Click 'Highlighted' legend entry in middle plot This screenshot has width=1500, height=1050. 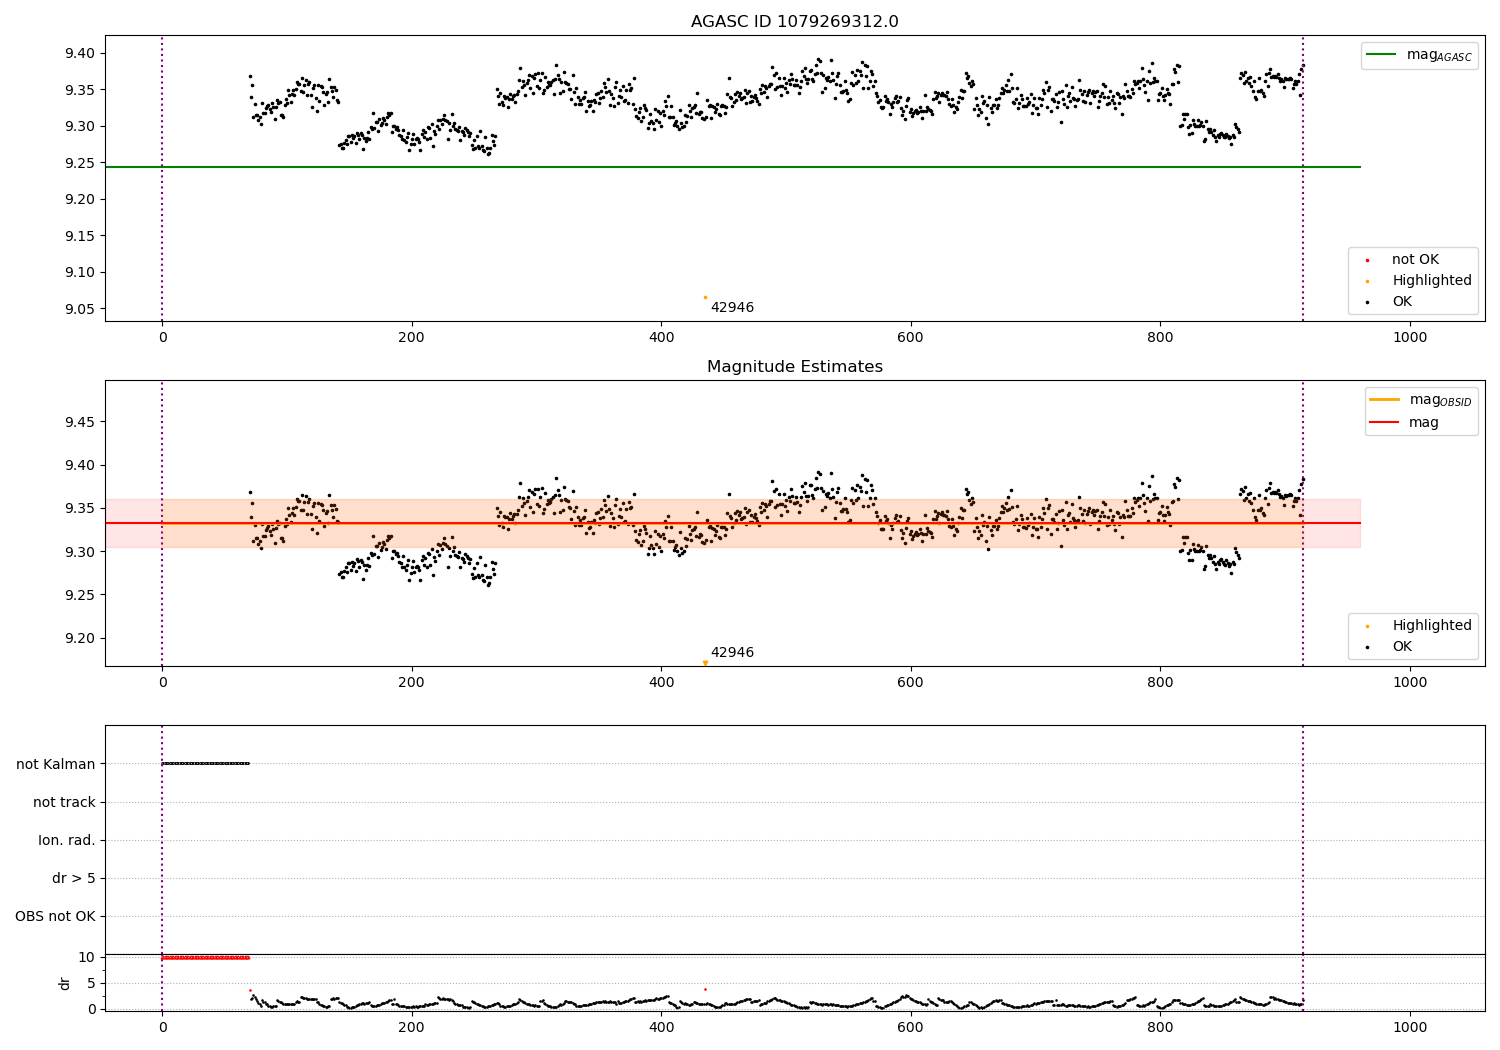tap(1418, 626)
